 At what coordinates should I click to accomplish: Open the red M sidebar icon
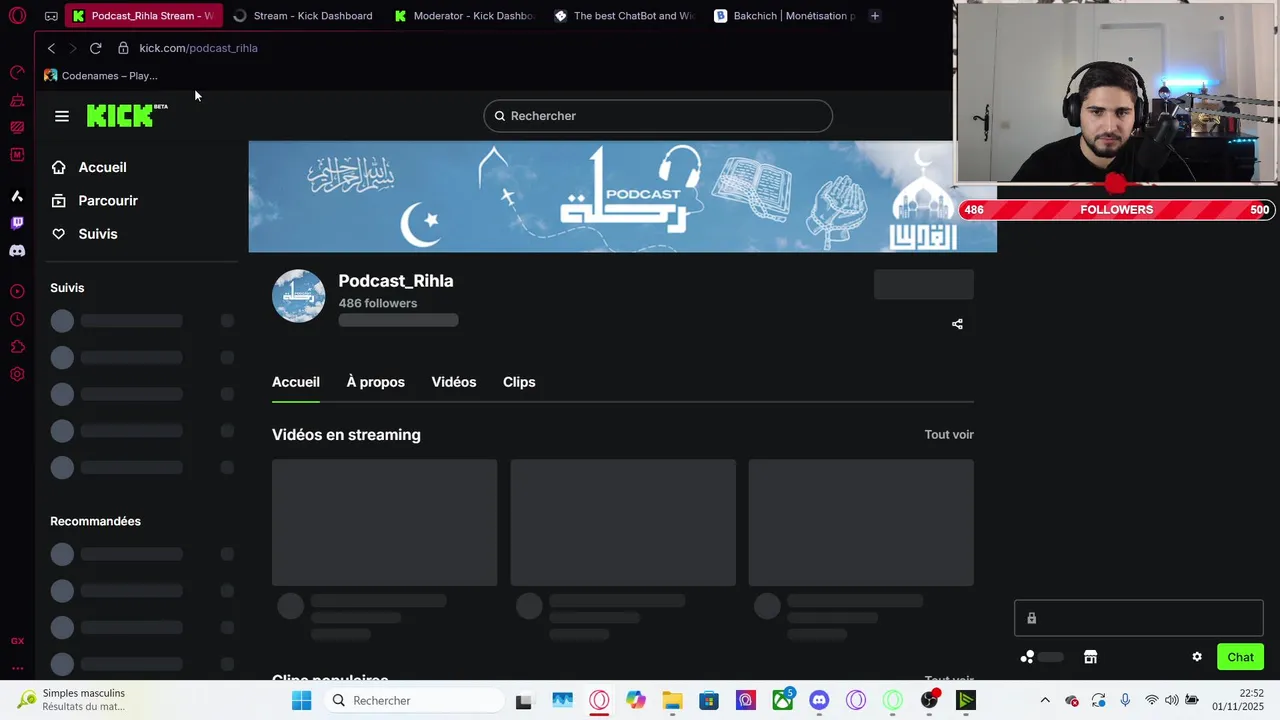(x=17, y=155)
